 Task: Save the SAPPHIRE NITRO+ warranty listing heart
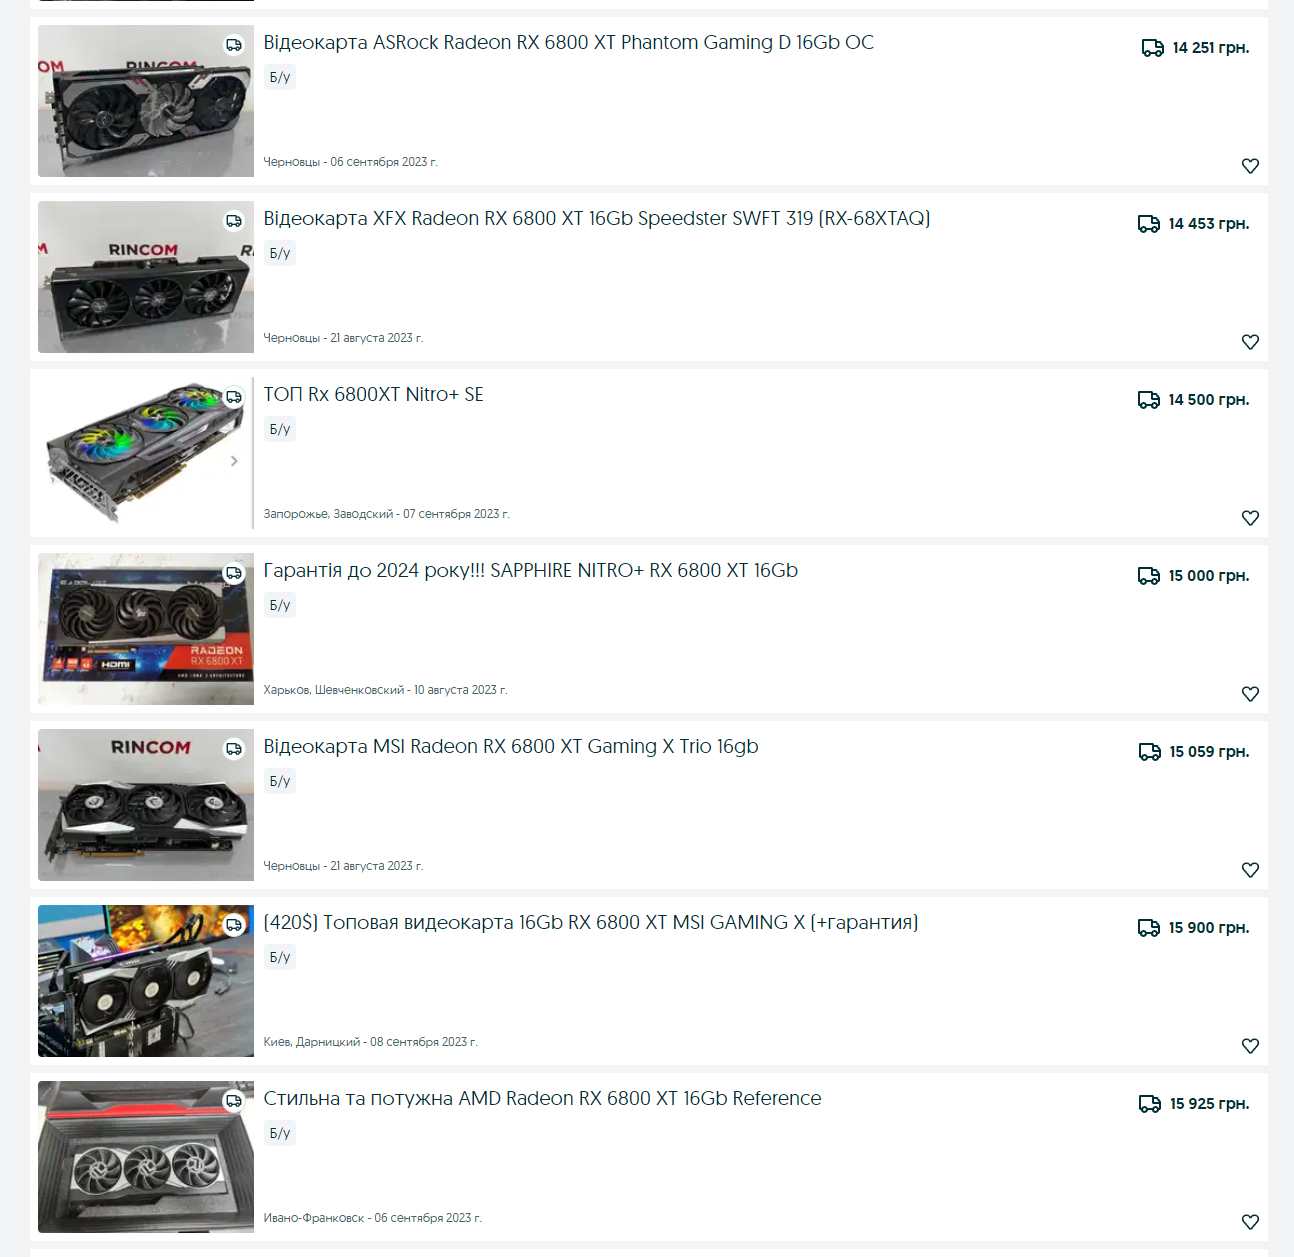point(1250,694)
